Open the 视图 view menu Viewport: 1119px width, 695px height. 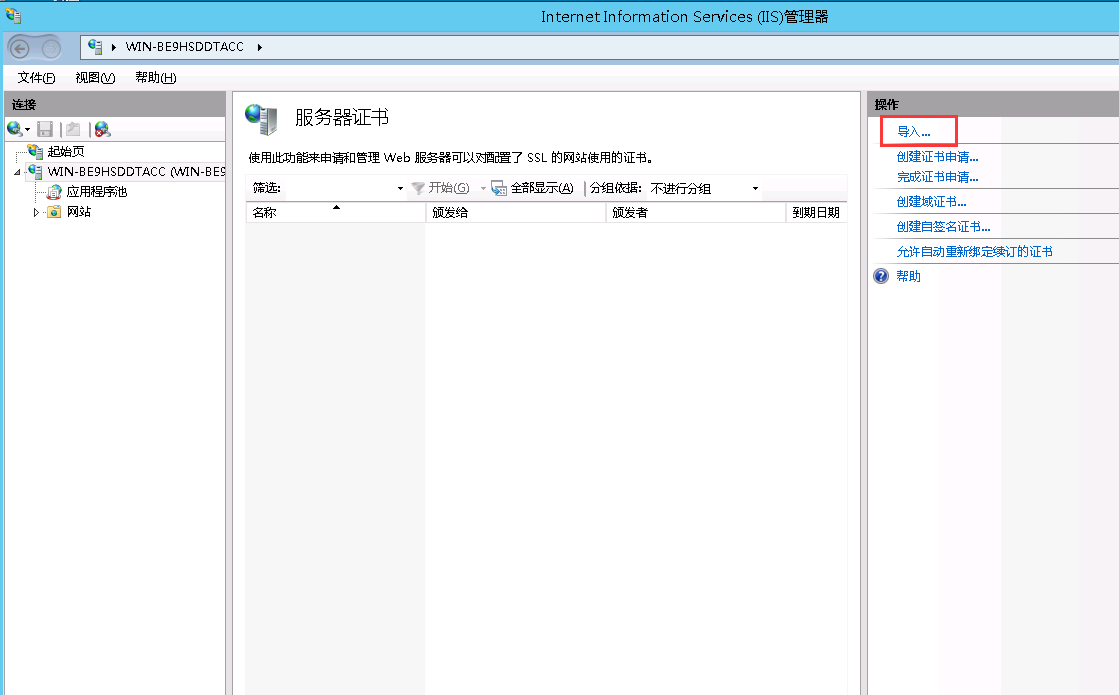[95, 78]
